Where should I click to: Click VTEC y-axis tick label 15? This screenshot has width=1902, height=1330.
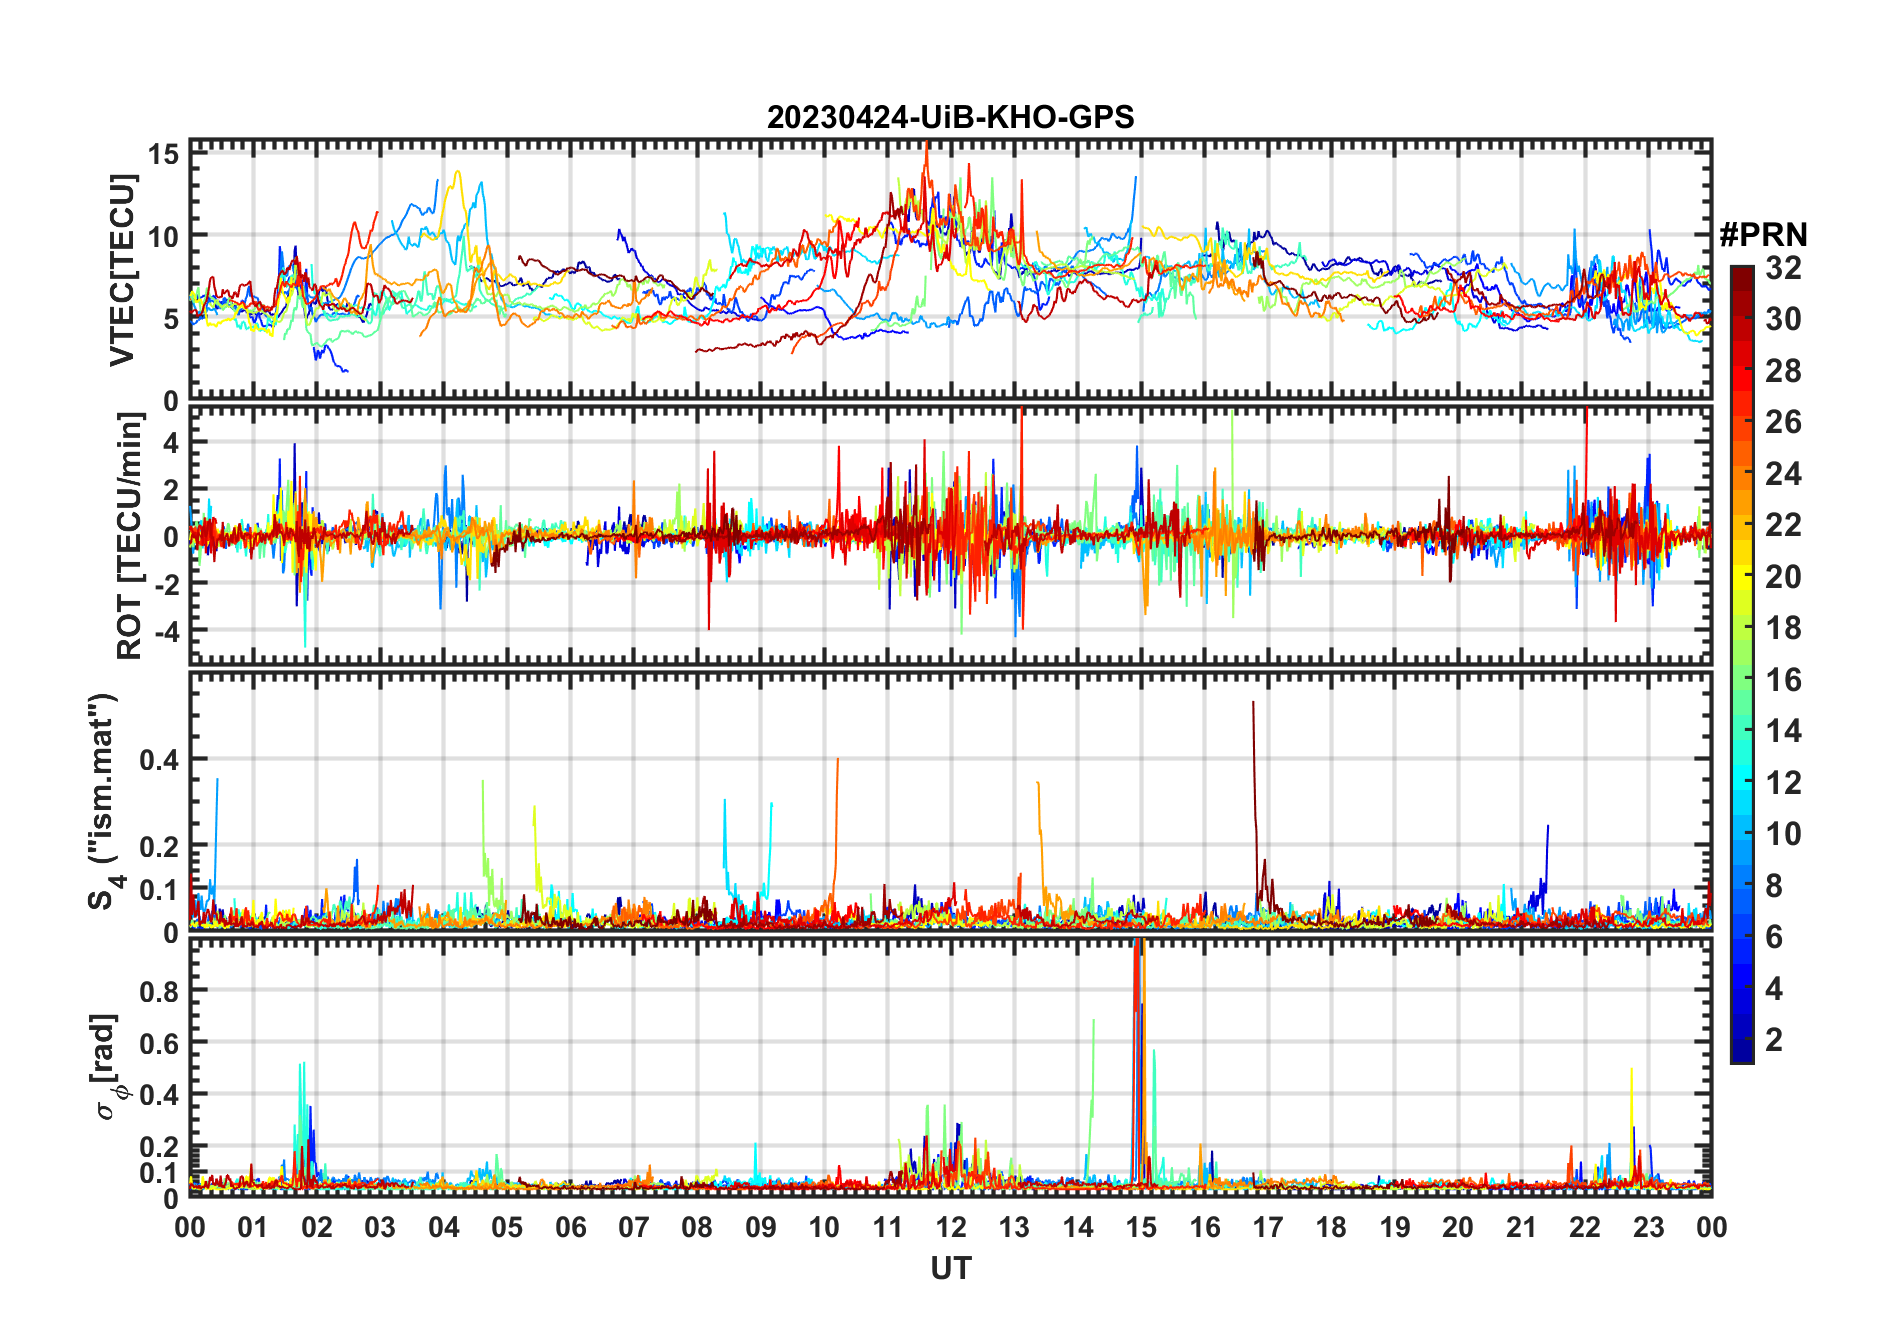tap(164, 154)
